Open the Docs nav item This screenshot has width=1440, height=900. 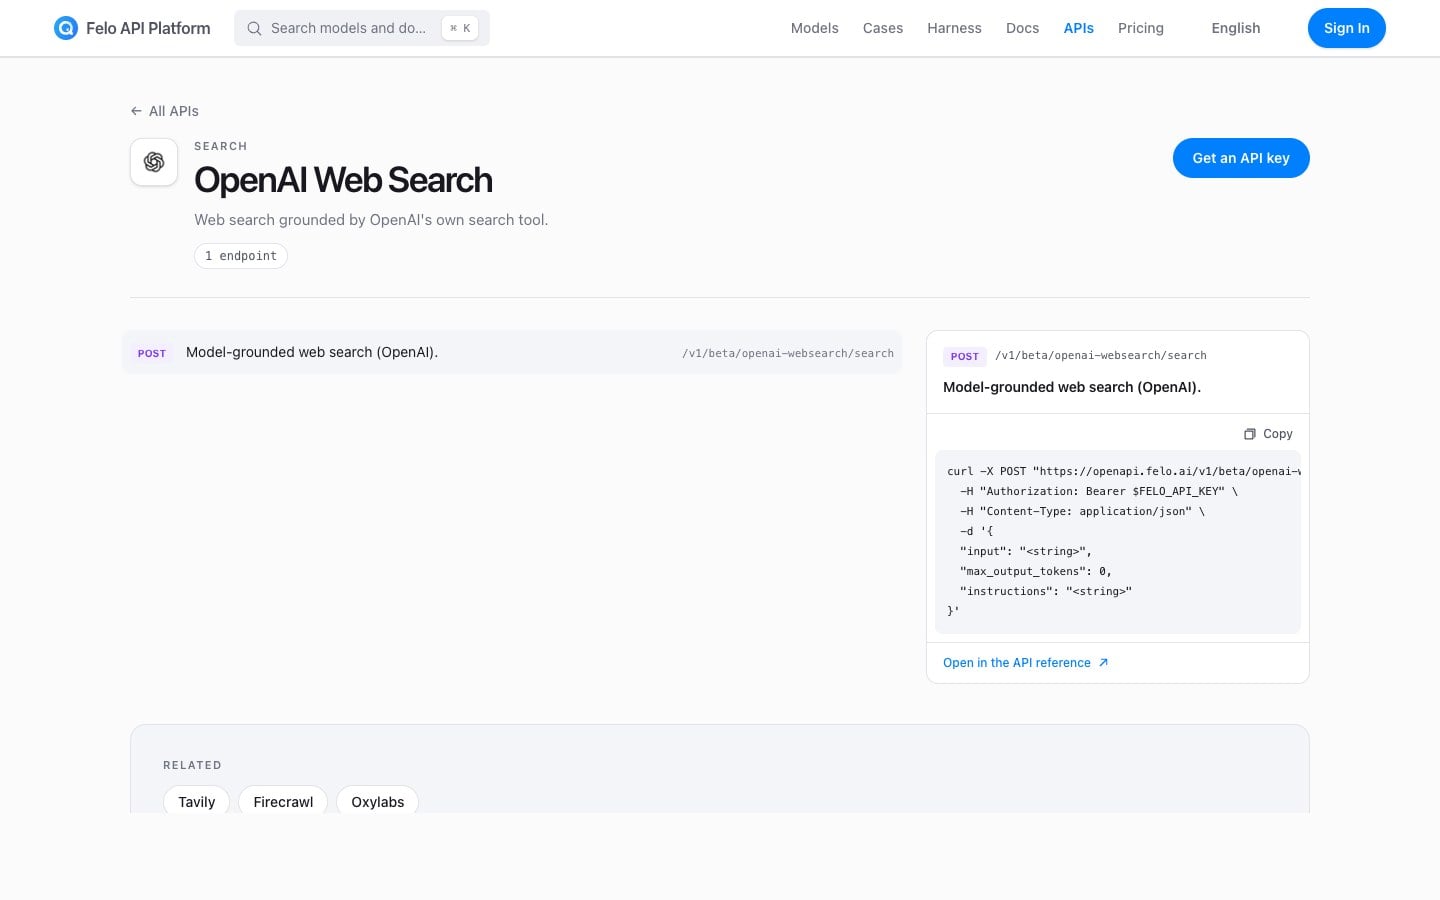click(1022, 28)
